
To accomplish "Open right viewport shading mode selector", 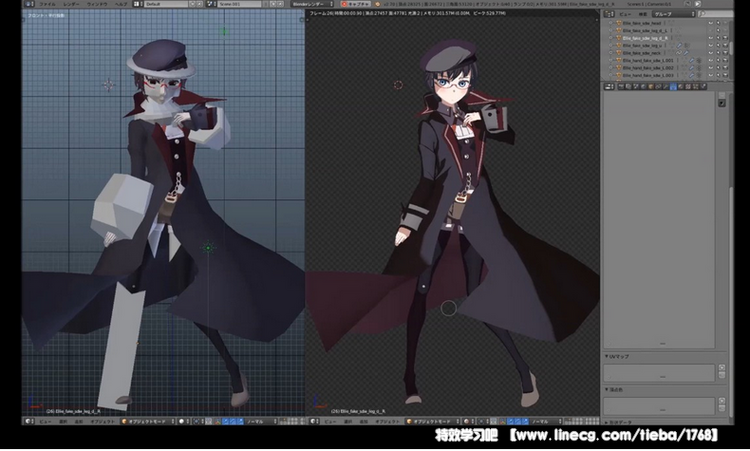I will (x=468, y=421).
